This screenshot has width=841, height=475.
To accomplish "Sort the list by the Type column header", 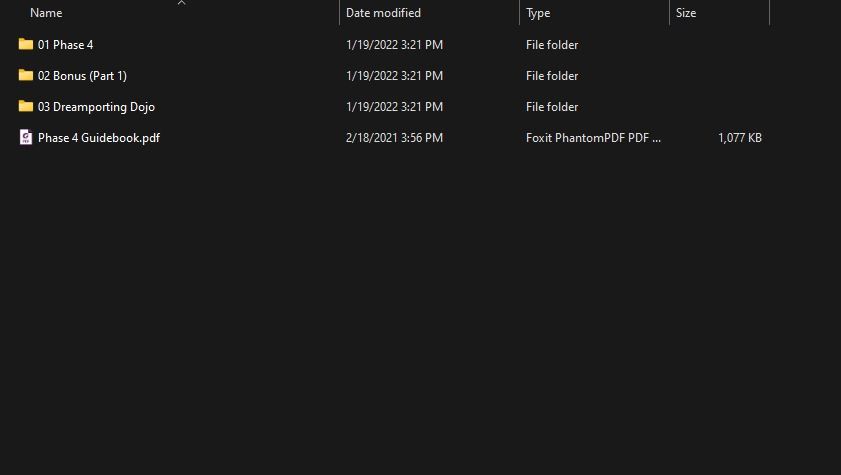I will [x=538, y=13].
